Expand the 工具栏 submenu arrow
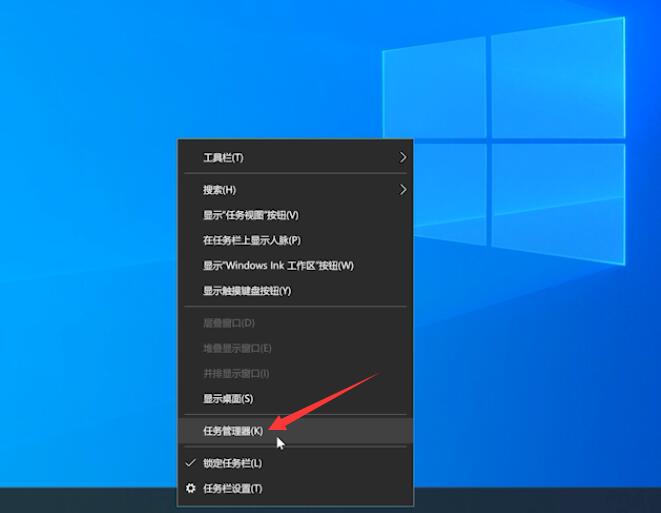 point(403,157)
